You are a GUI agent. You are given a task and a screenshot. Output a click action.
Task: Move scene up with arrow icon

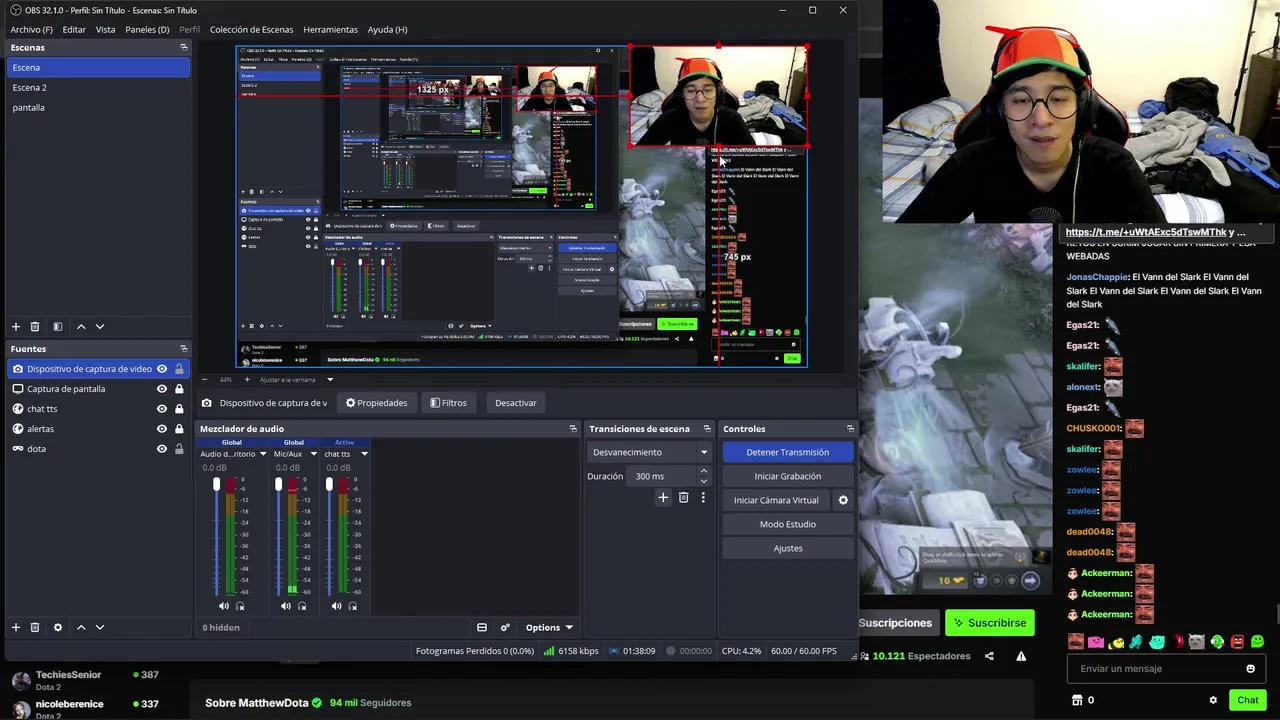[x=81, y=327]
